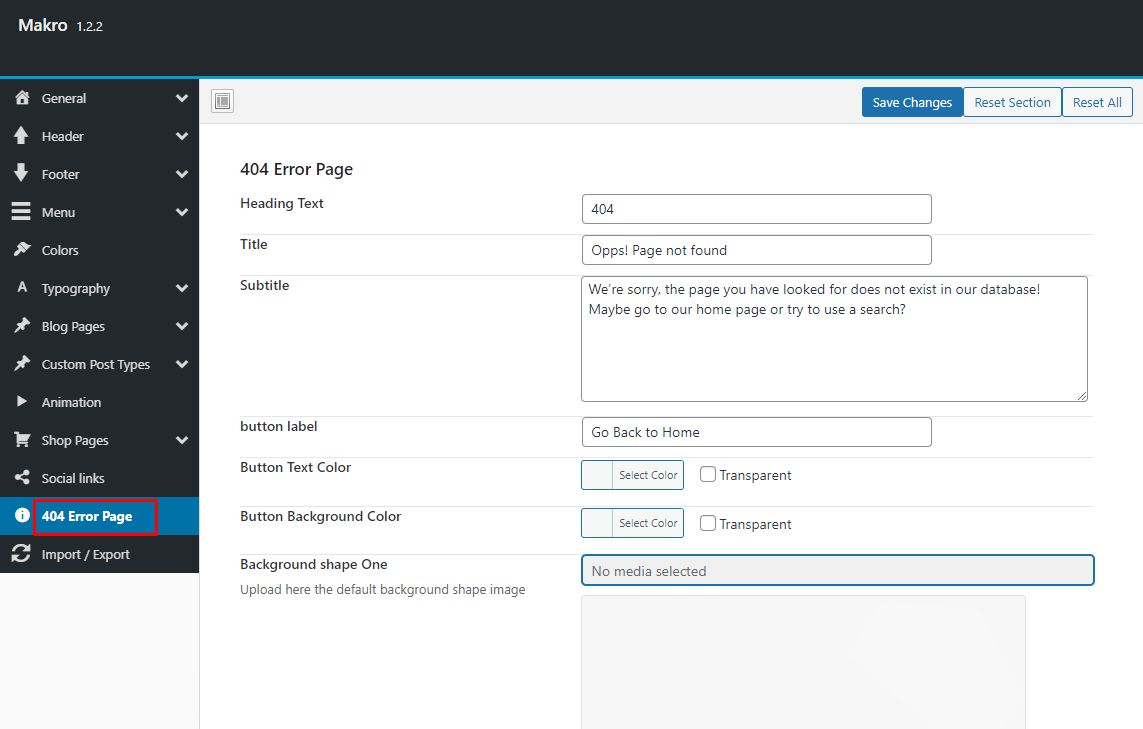Click the home icon next to General

pos(23,98)
